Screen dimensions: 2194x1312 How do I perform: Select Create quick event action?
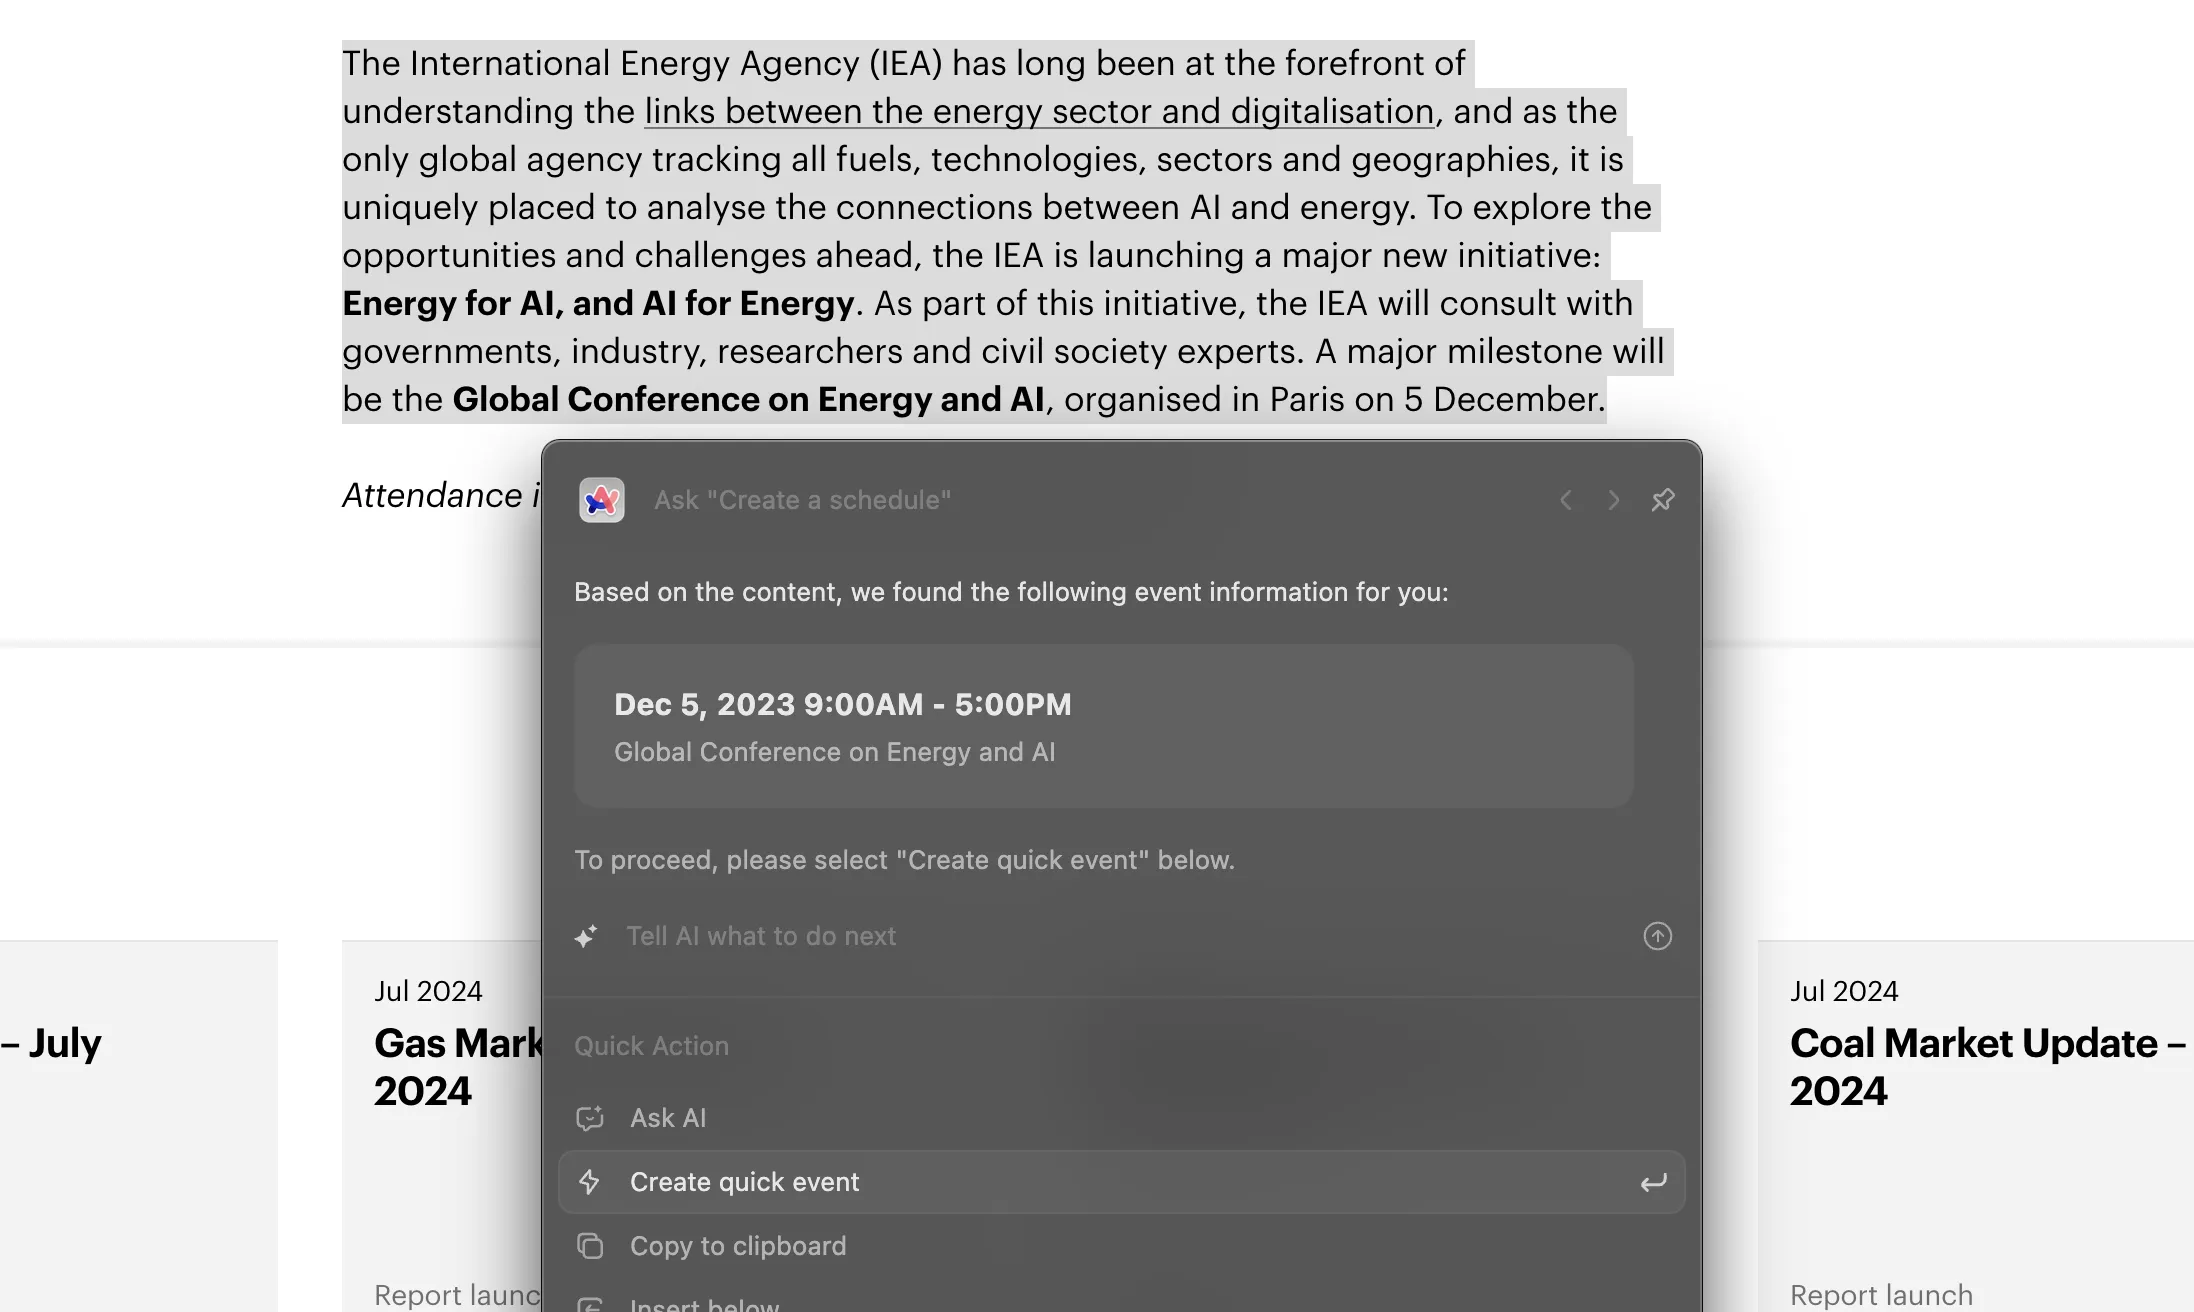[745, 1182]
